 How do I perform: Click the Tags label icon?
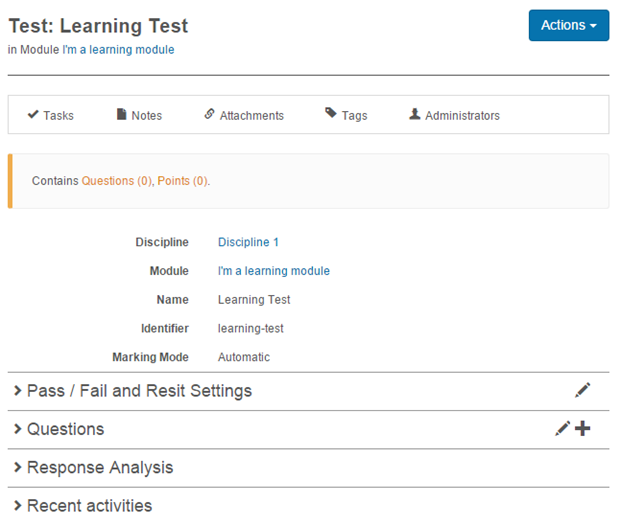pyautogui.click(x=331, y=114)
